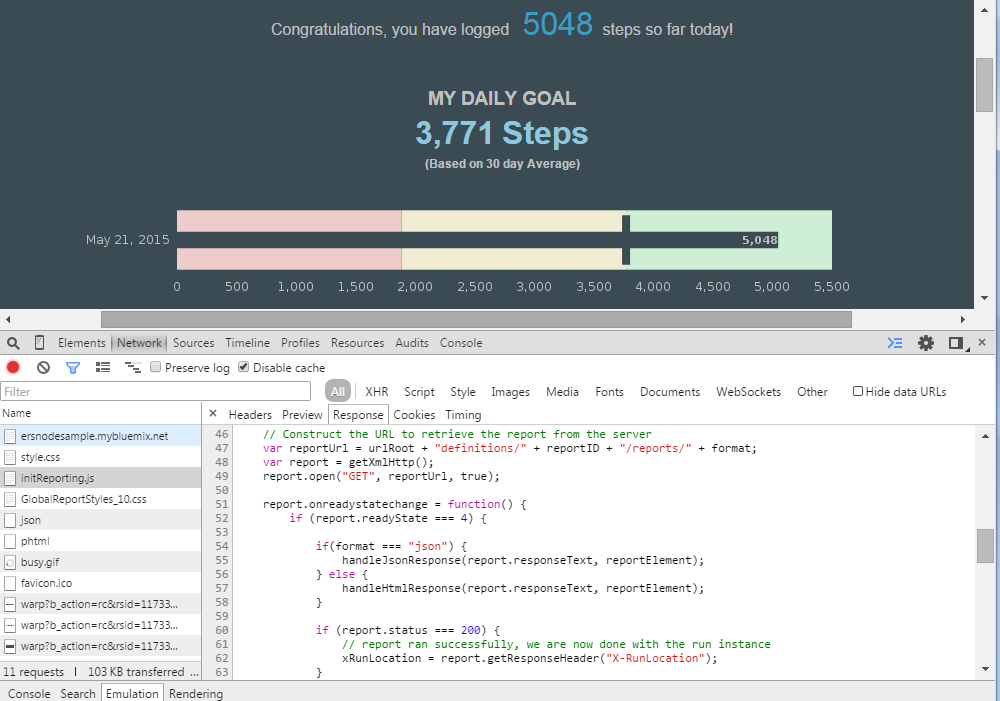Show drawer console toggle icon
This screenshot has height=701, width=1000.
pyautogui.click(x=895, y=343)
